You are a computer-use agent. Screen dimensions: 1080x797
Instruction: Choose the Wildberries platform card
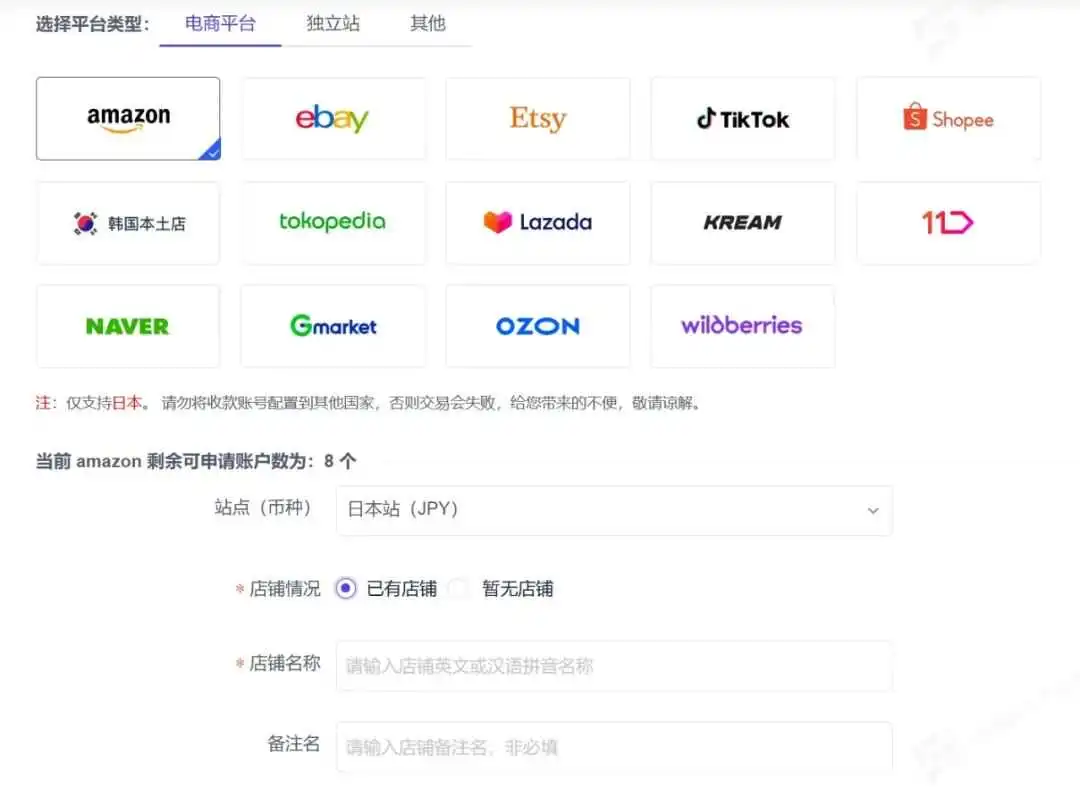click(743, 326)
